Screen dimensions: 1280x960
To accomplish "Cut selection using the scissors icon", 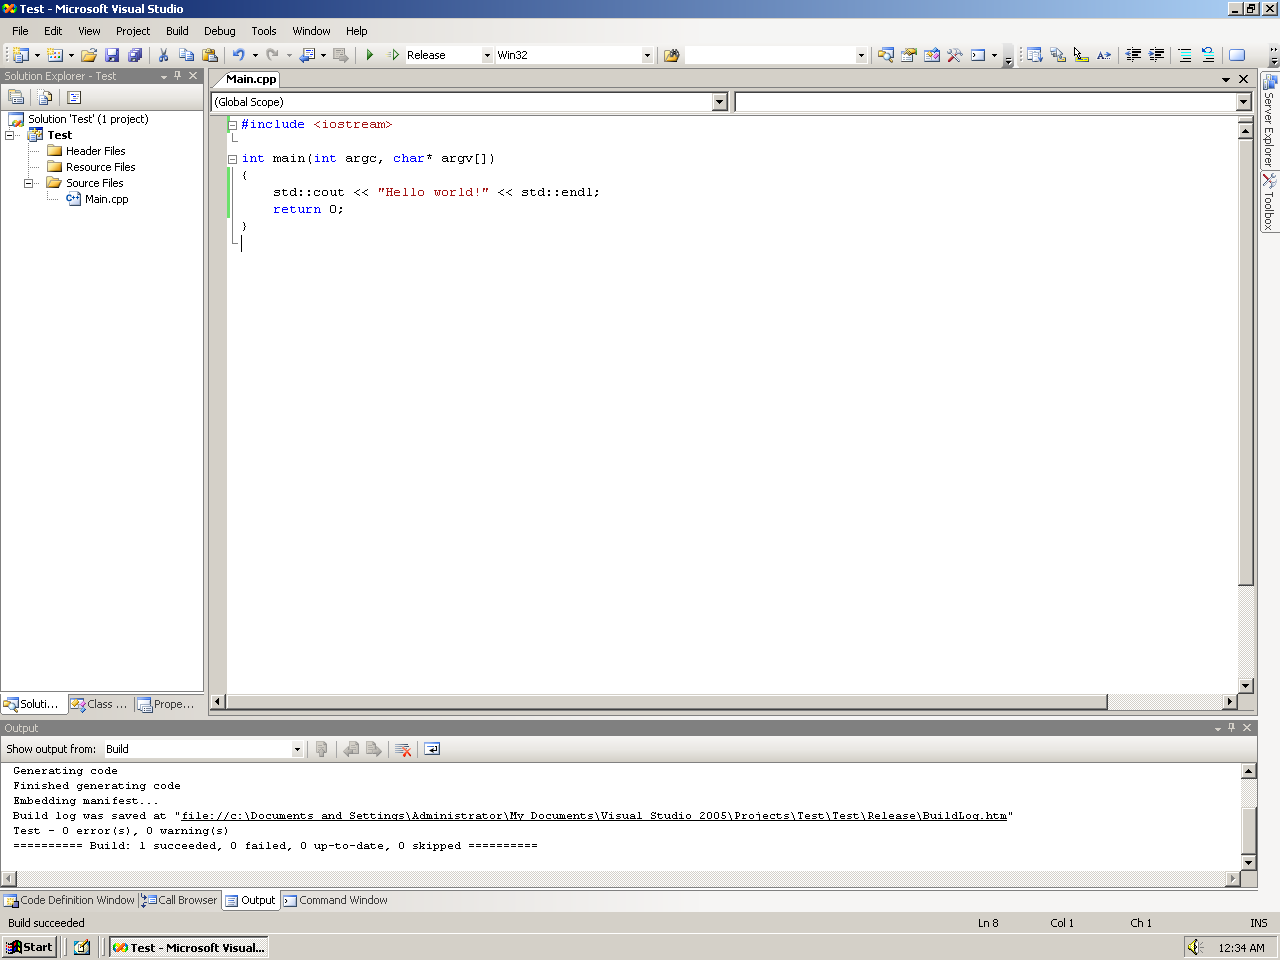I will click(163, 55).
